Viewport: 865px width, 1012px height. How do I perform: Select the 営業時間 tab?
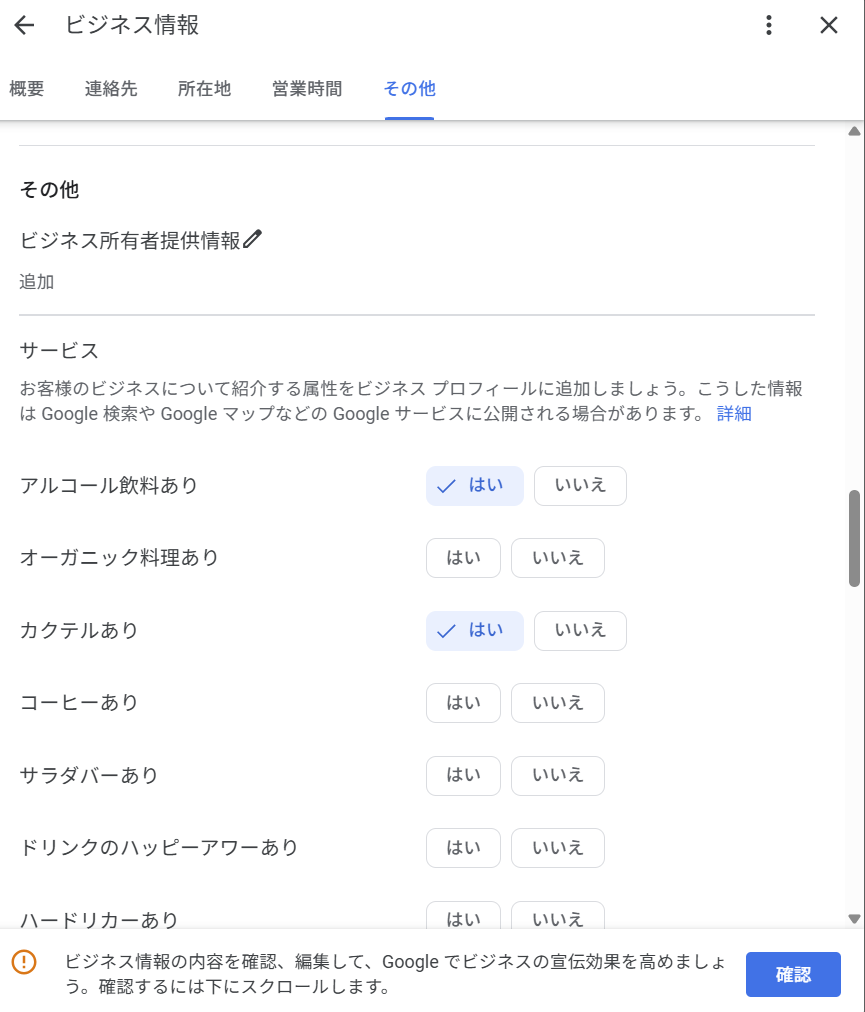pos(307,89)
